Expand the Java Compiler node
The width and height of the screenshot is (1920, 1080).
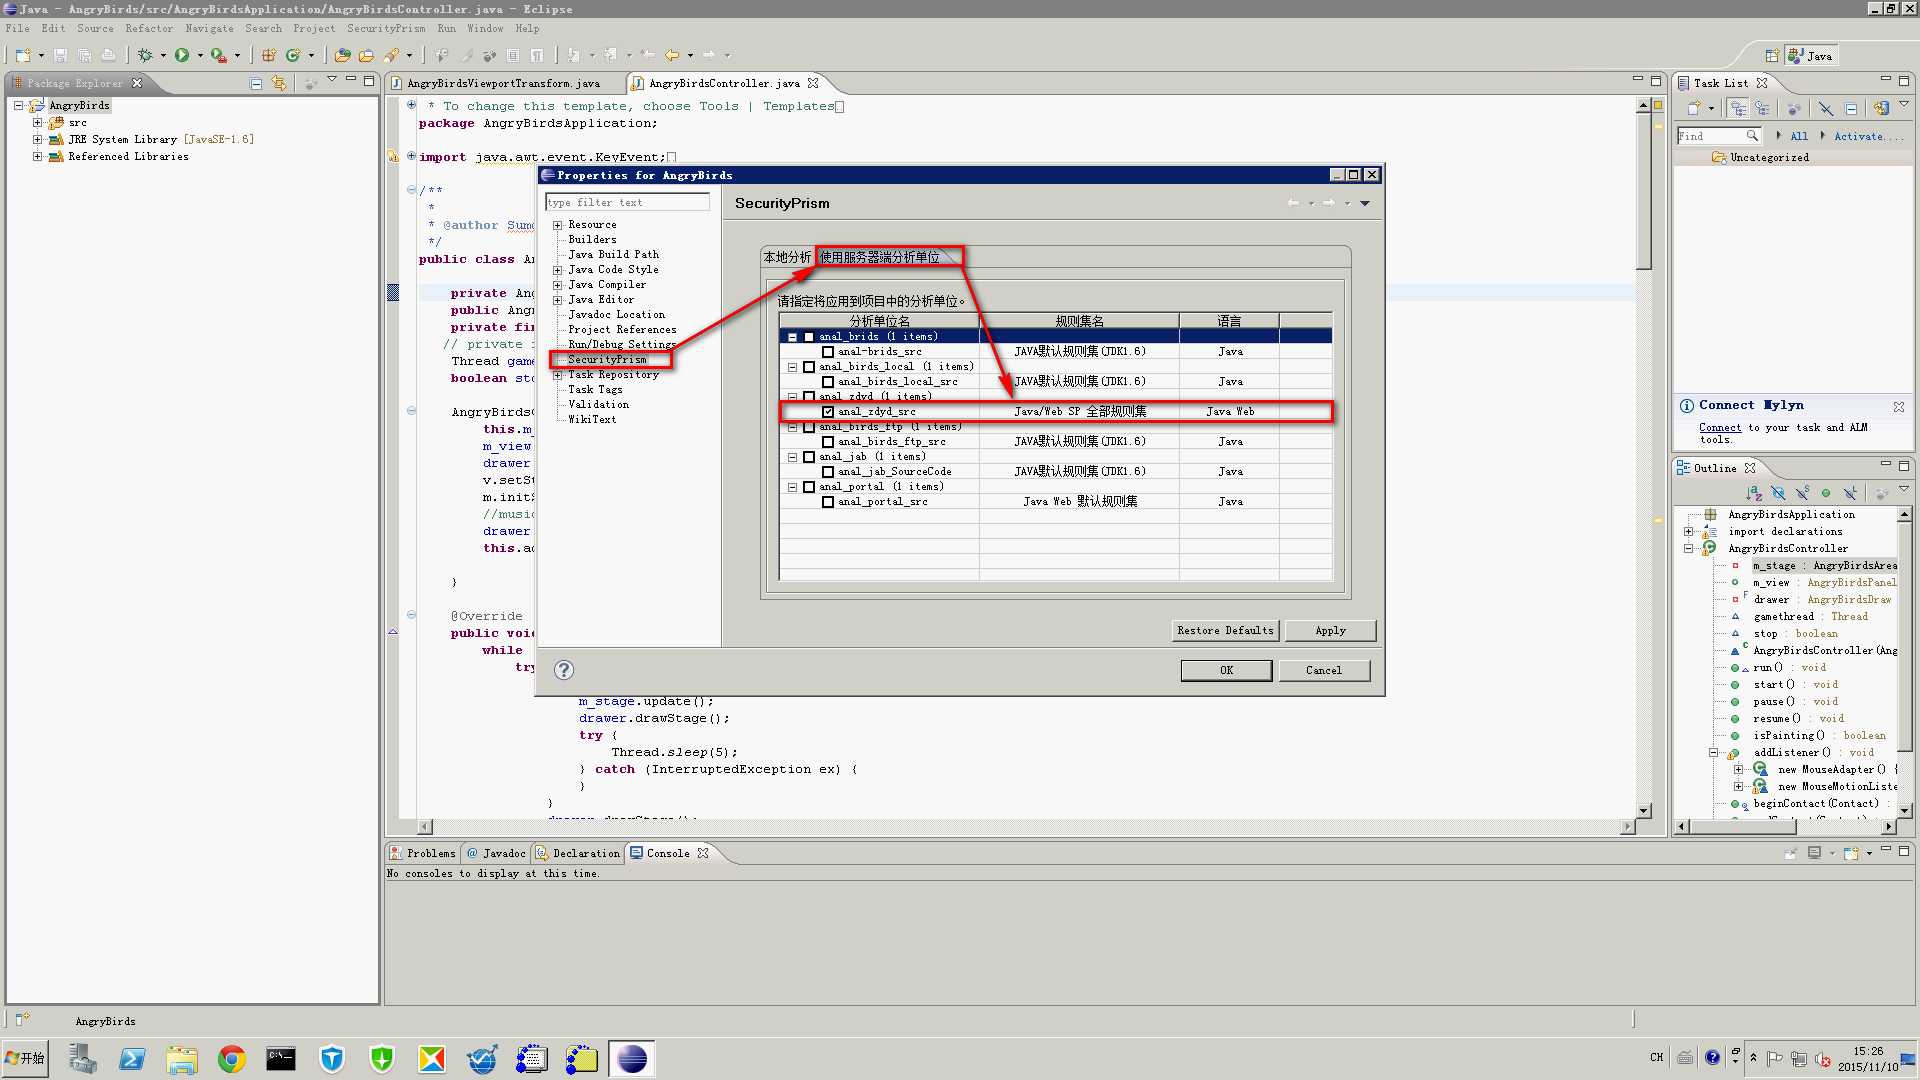tap(558, 285)
